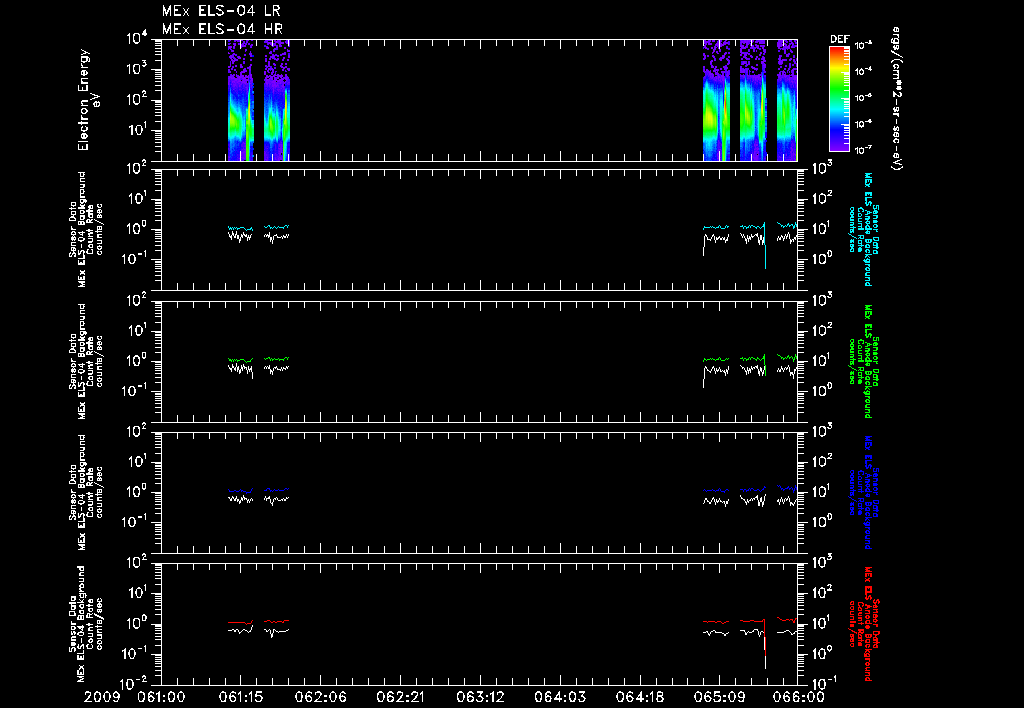Viewport: 1024px width, 708px height.
Task: Click the "DEF" label above color bar
Action: point(839,39)
